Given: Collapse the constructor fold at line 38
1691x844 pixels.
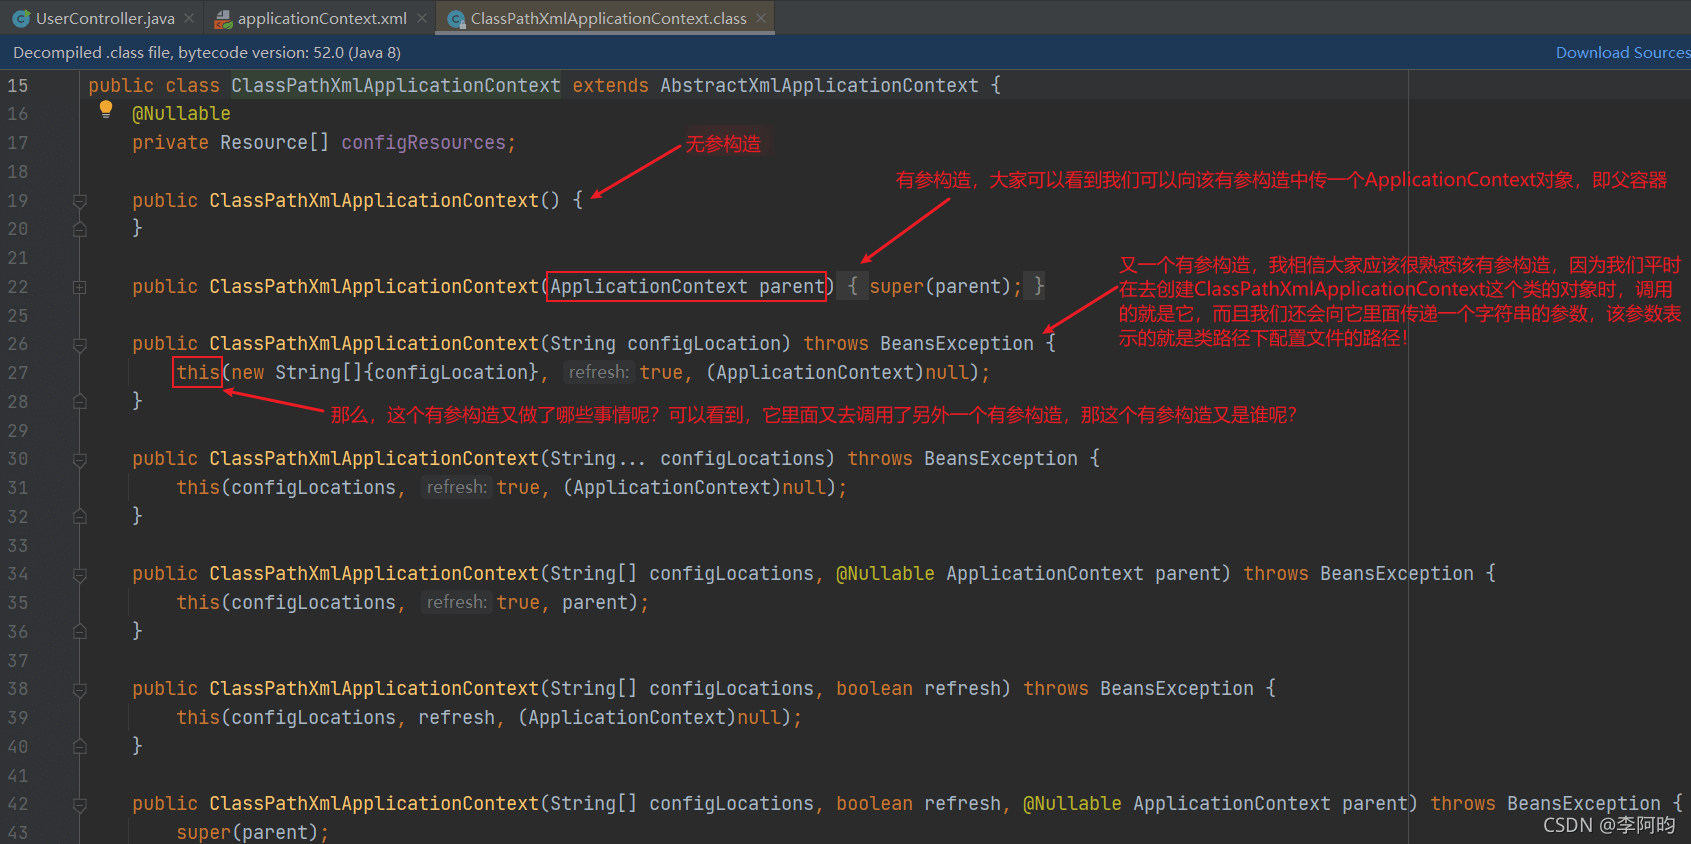Looking at the screenshot, I should (x=80, y=690).
